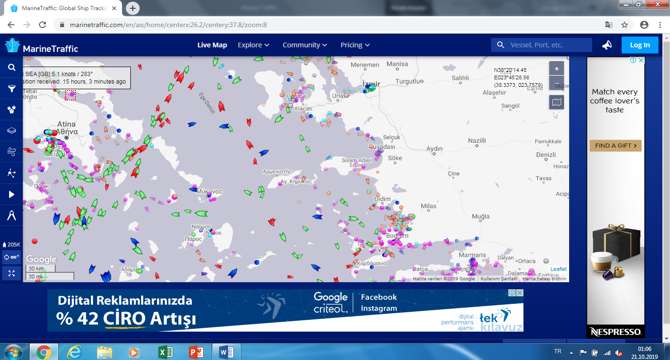This screenshot has width=670, height=360.
Task: Click the vessel, port search field
Action: point(542,45)
